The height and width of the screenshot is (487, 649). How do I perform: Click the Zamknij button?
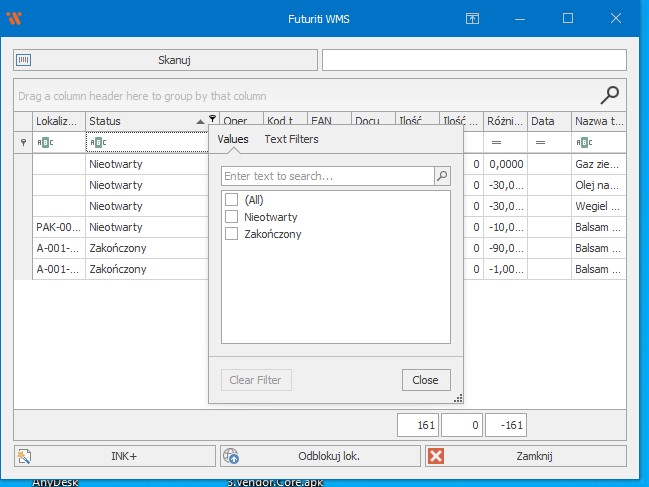point(526,456)
